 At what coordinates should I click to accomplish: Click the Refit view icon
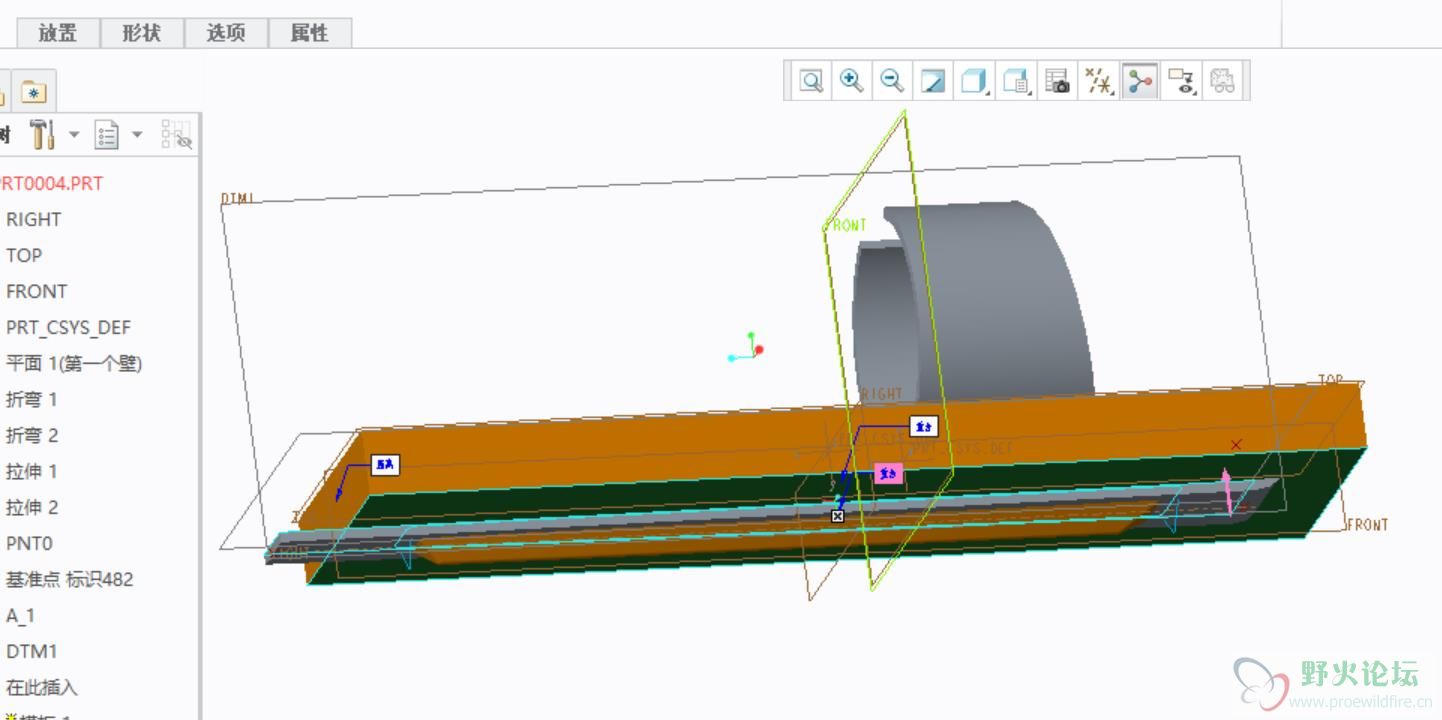click(811, 81)
